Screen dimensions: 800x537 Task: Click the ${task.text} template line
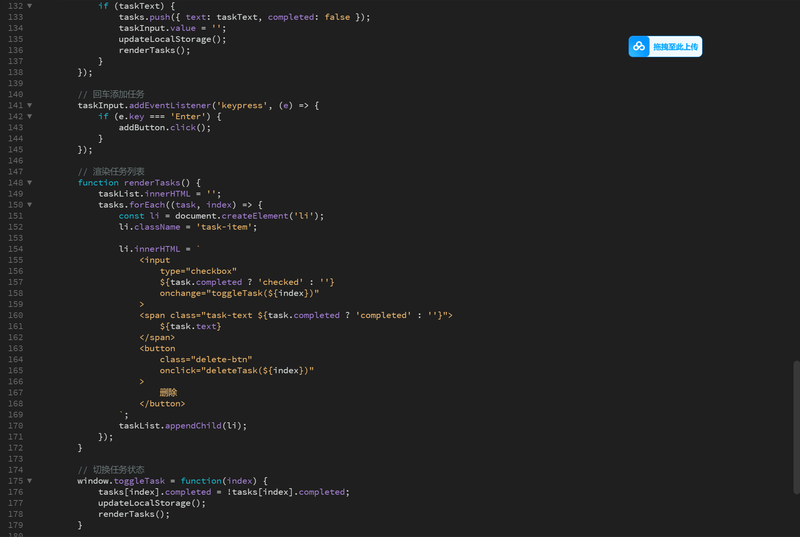coord(190,326)
